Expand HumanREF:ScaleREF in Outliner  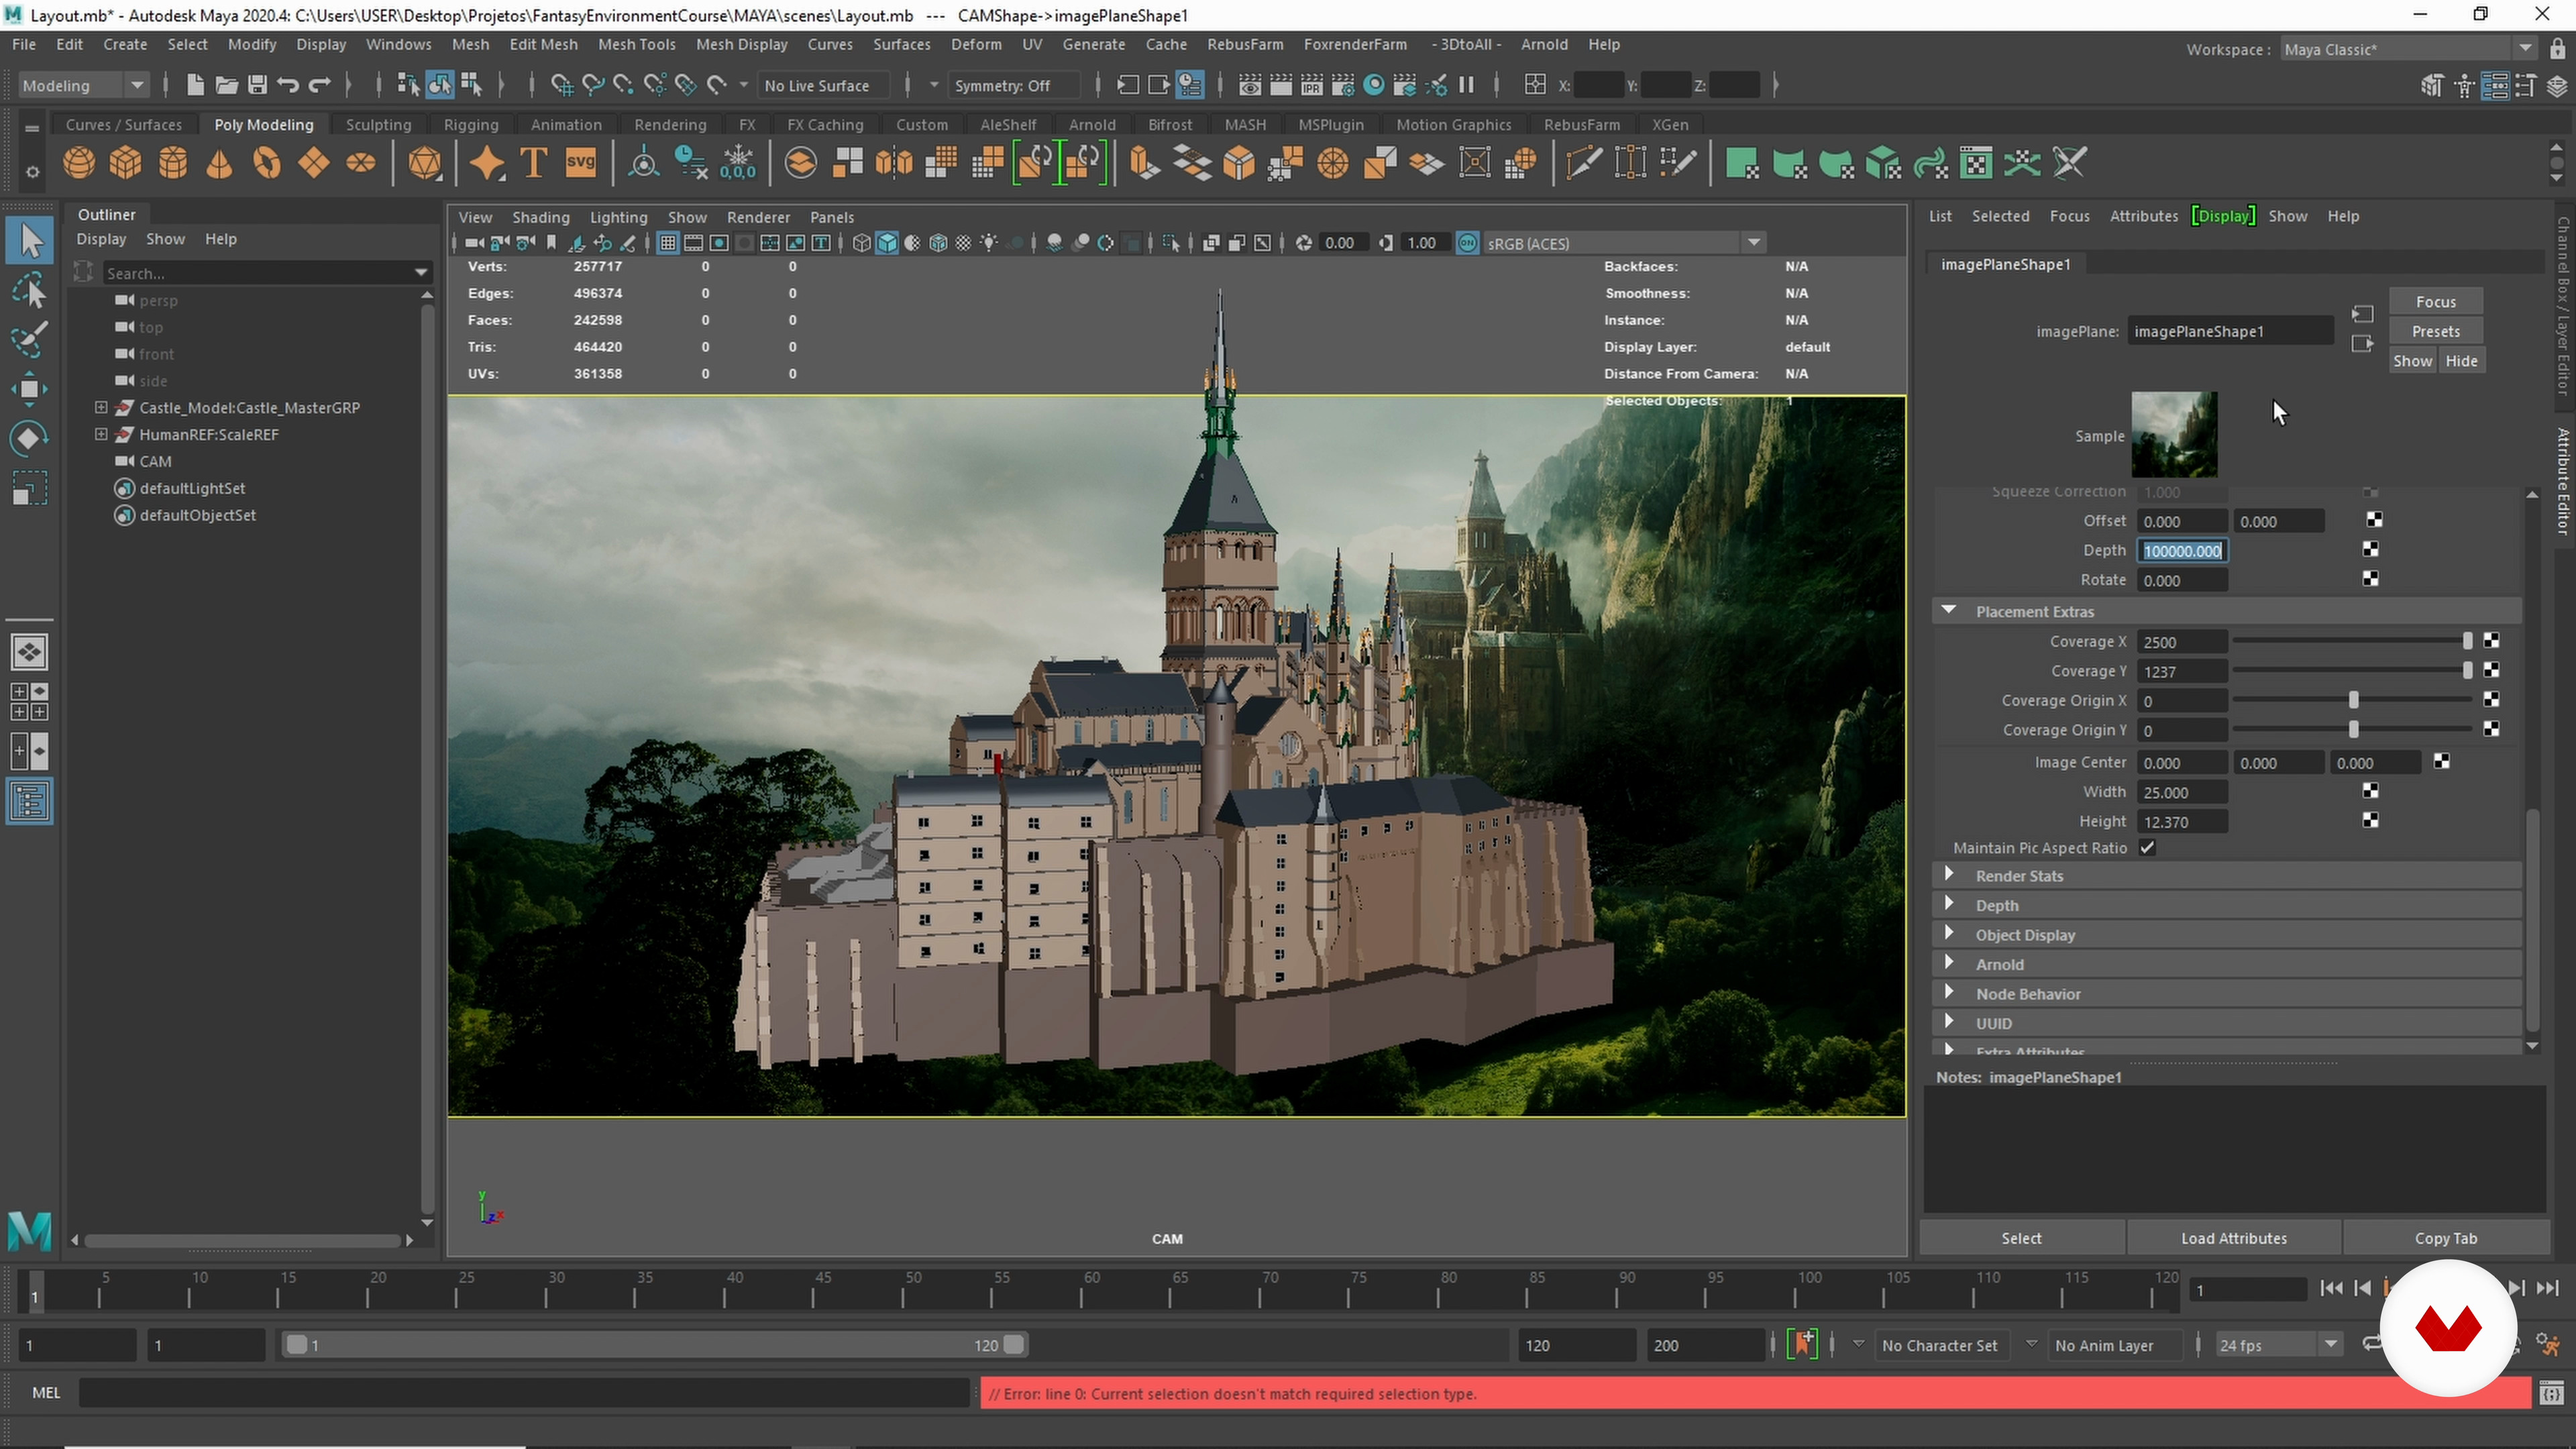[101, 434]
